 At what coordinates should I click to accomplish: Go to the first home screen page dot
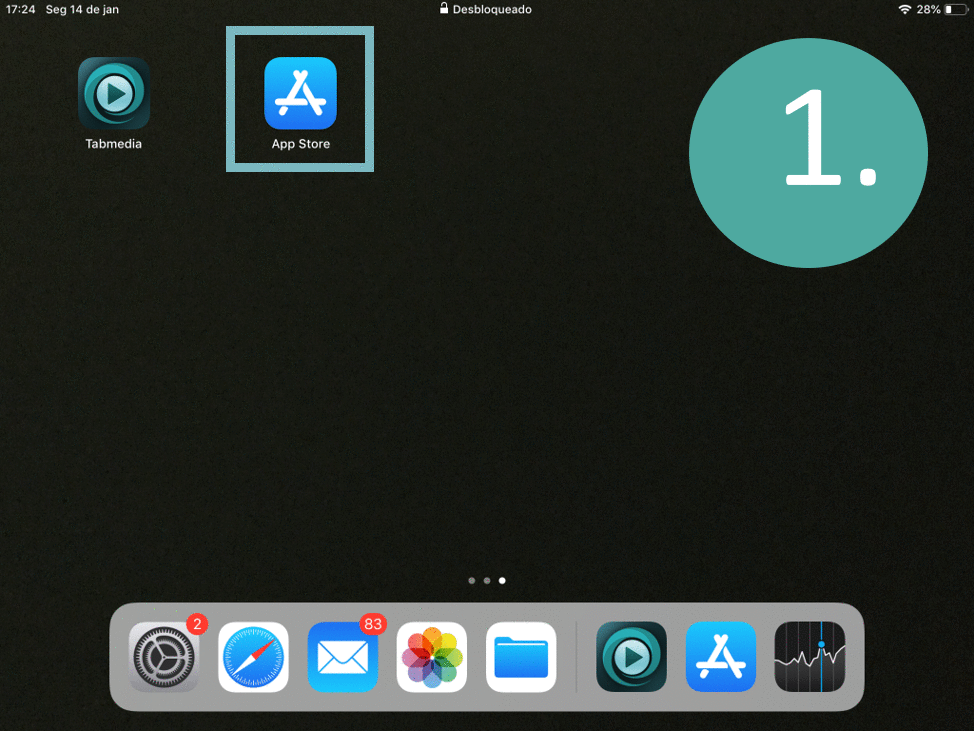coord(472,580)
